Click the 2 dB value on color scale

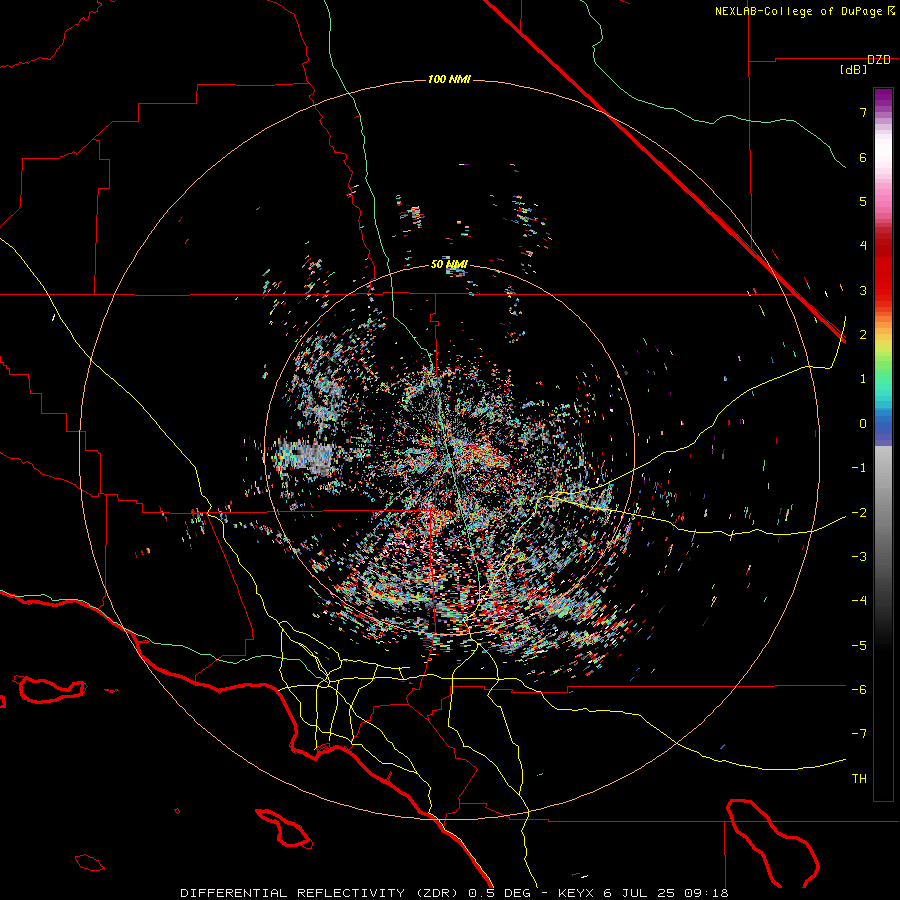pos(863,335)
